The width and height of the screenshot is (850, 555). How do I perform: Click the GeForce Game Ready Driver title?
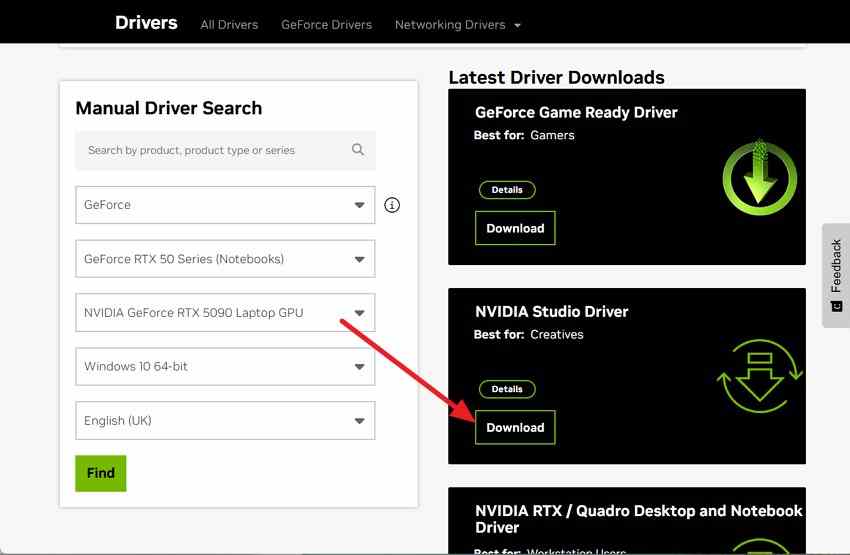576,113
